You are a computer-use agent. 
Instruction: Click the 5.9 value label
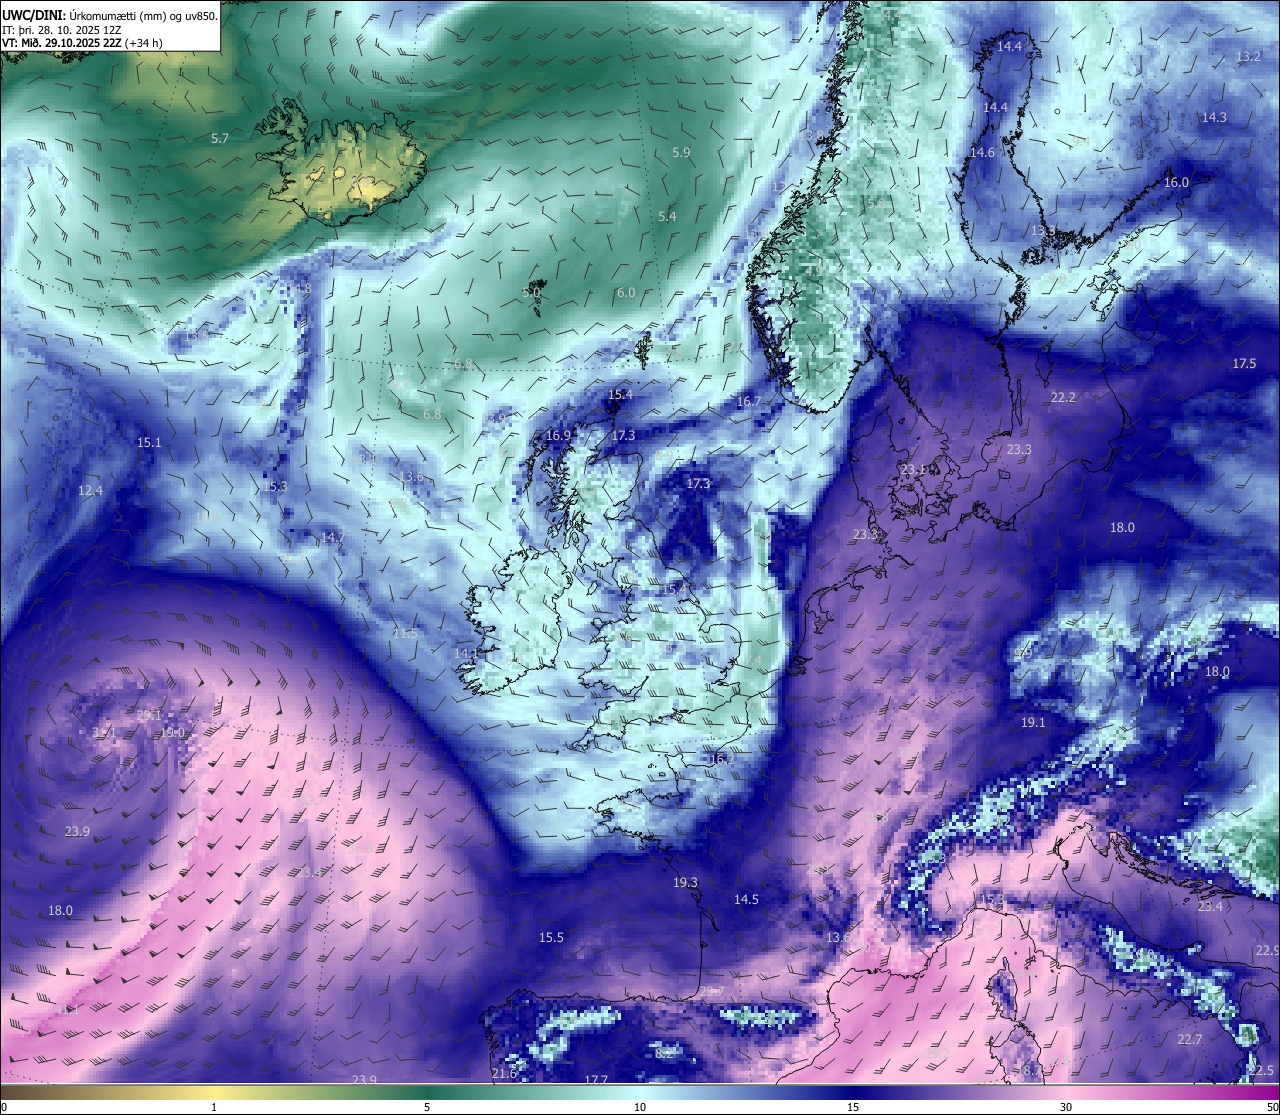(x=681, y=153)
